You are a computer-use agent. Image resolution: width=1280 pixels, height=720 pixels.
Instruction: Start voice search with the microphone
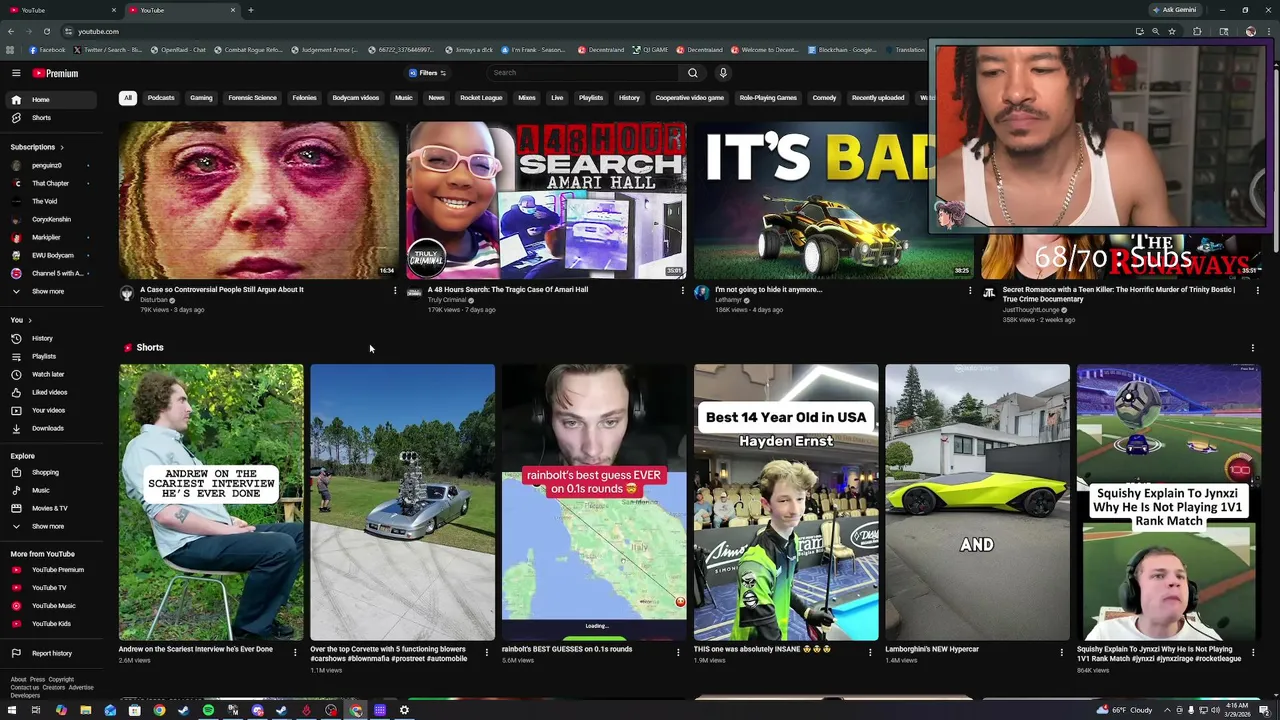pyautogui.click(x=723, y=73)
